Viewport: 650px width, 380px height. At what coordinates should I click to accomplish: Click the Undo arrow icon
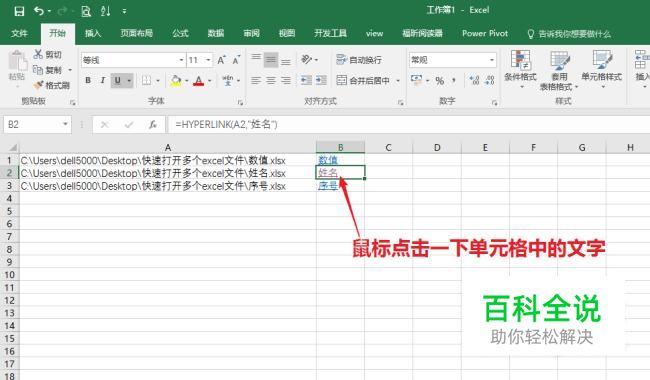39,11
